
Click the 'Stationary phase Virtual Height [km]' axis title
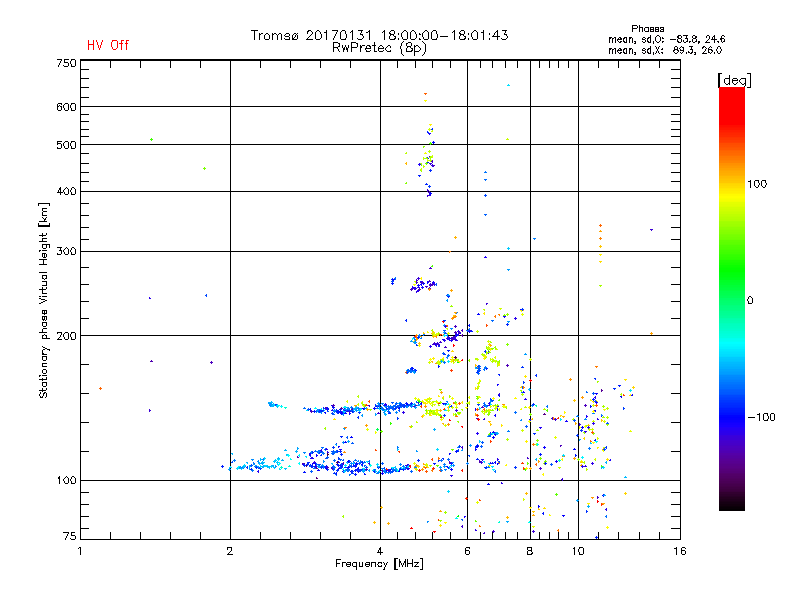(x=44, y=301)
